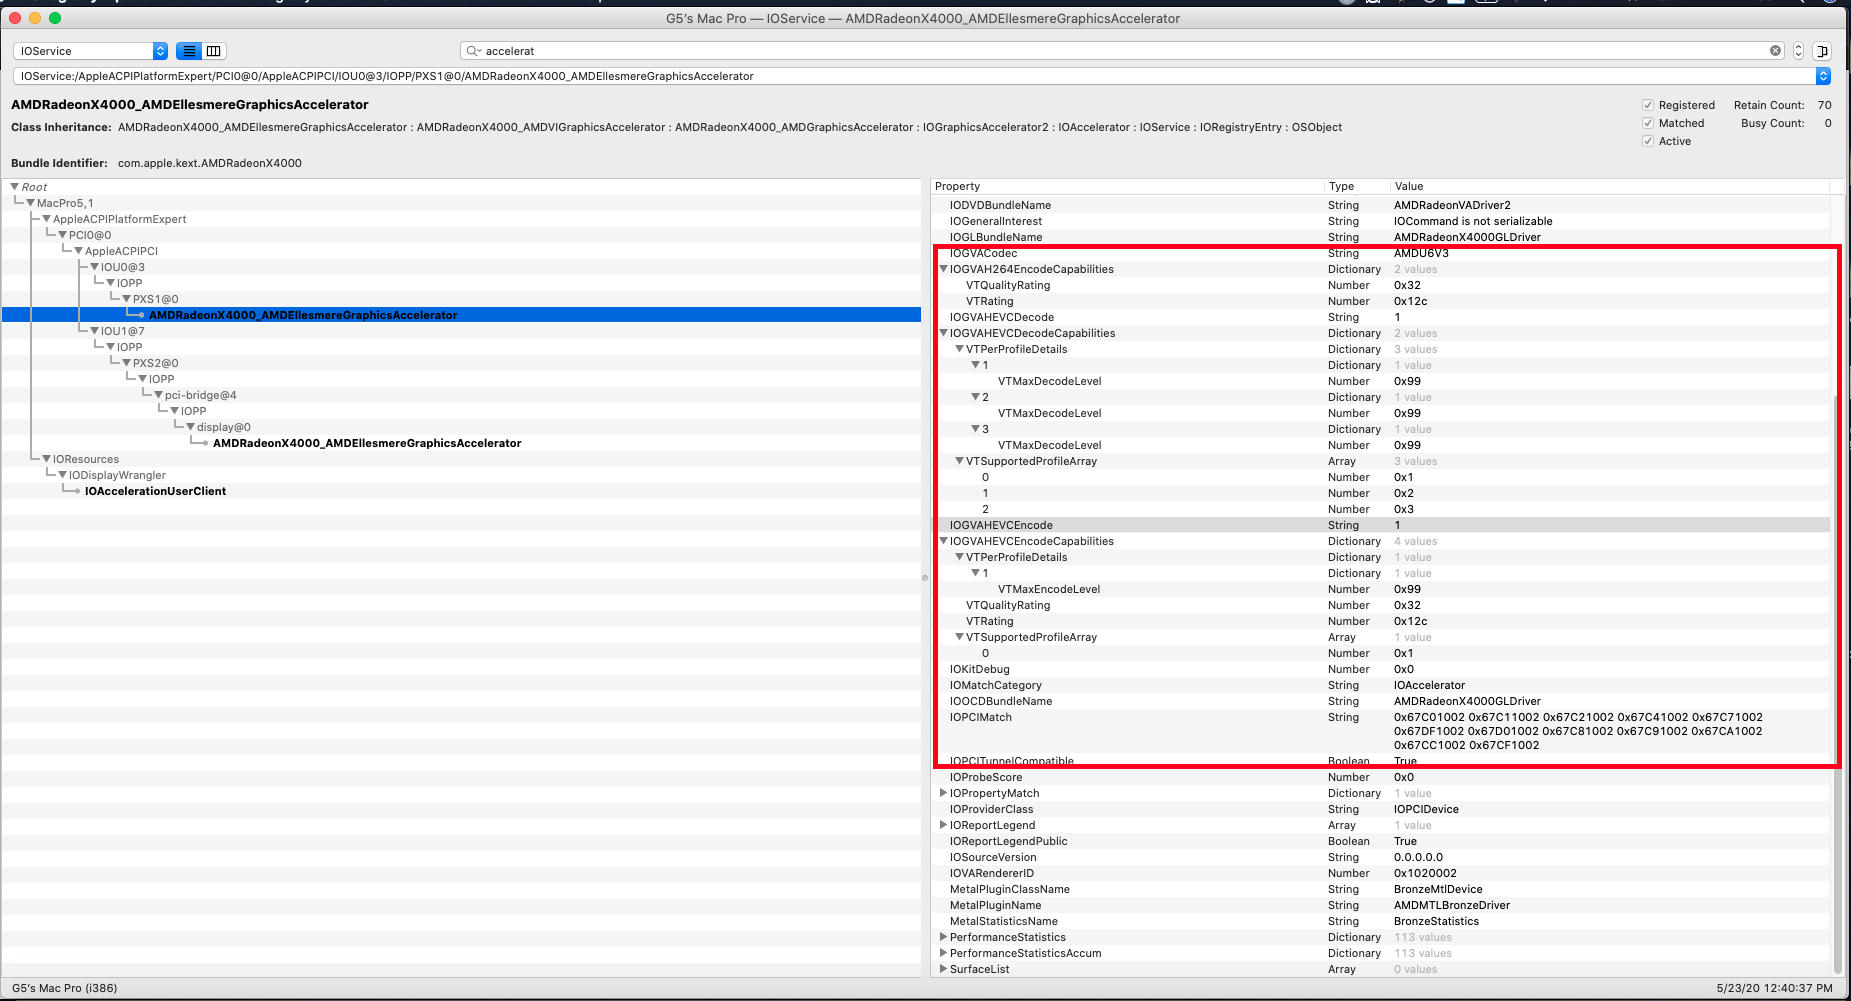Open the IOService plane dropdown
Screen dimensions: 1851x1001
(90, 51)
